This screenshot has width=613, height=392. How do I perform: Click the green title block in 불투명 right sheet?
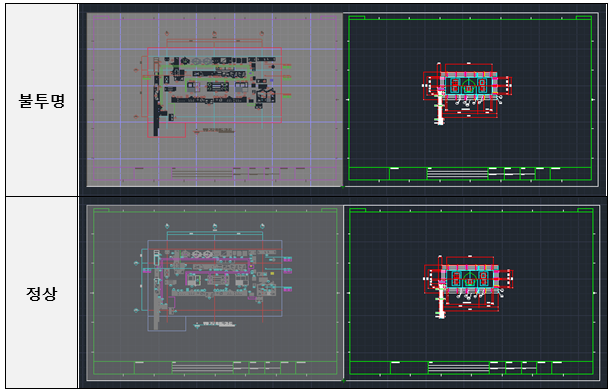click(x=470, y=174)
